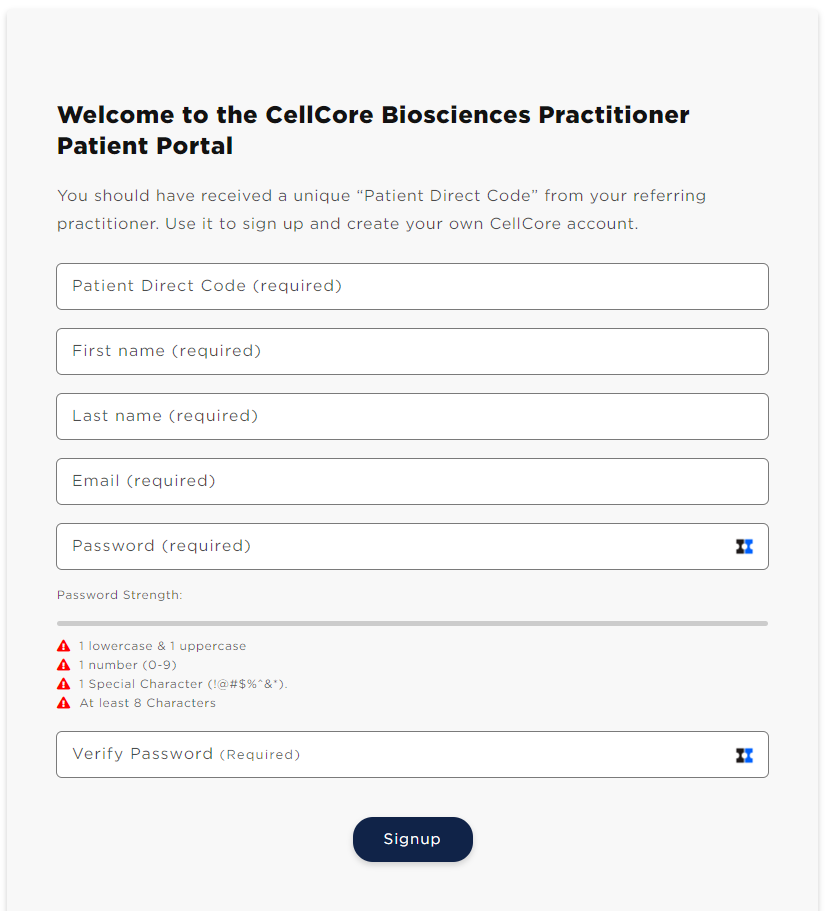Click the "1 number (0-9)" warning icon
The image size is (825, 911).
[62, 664]
